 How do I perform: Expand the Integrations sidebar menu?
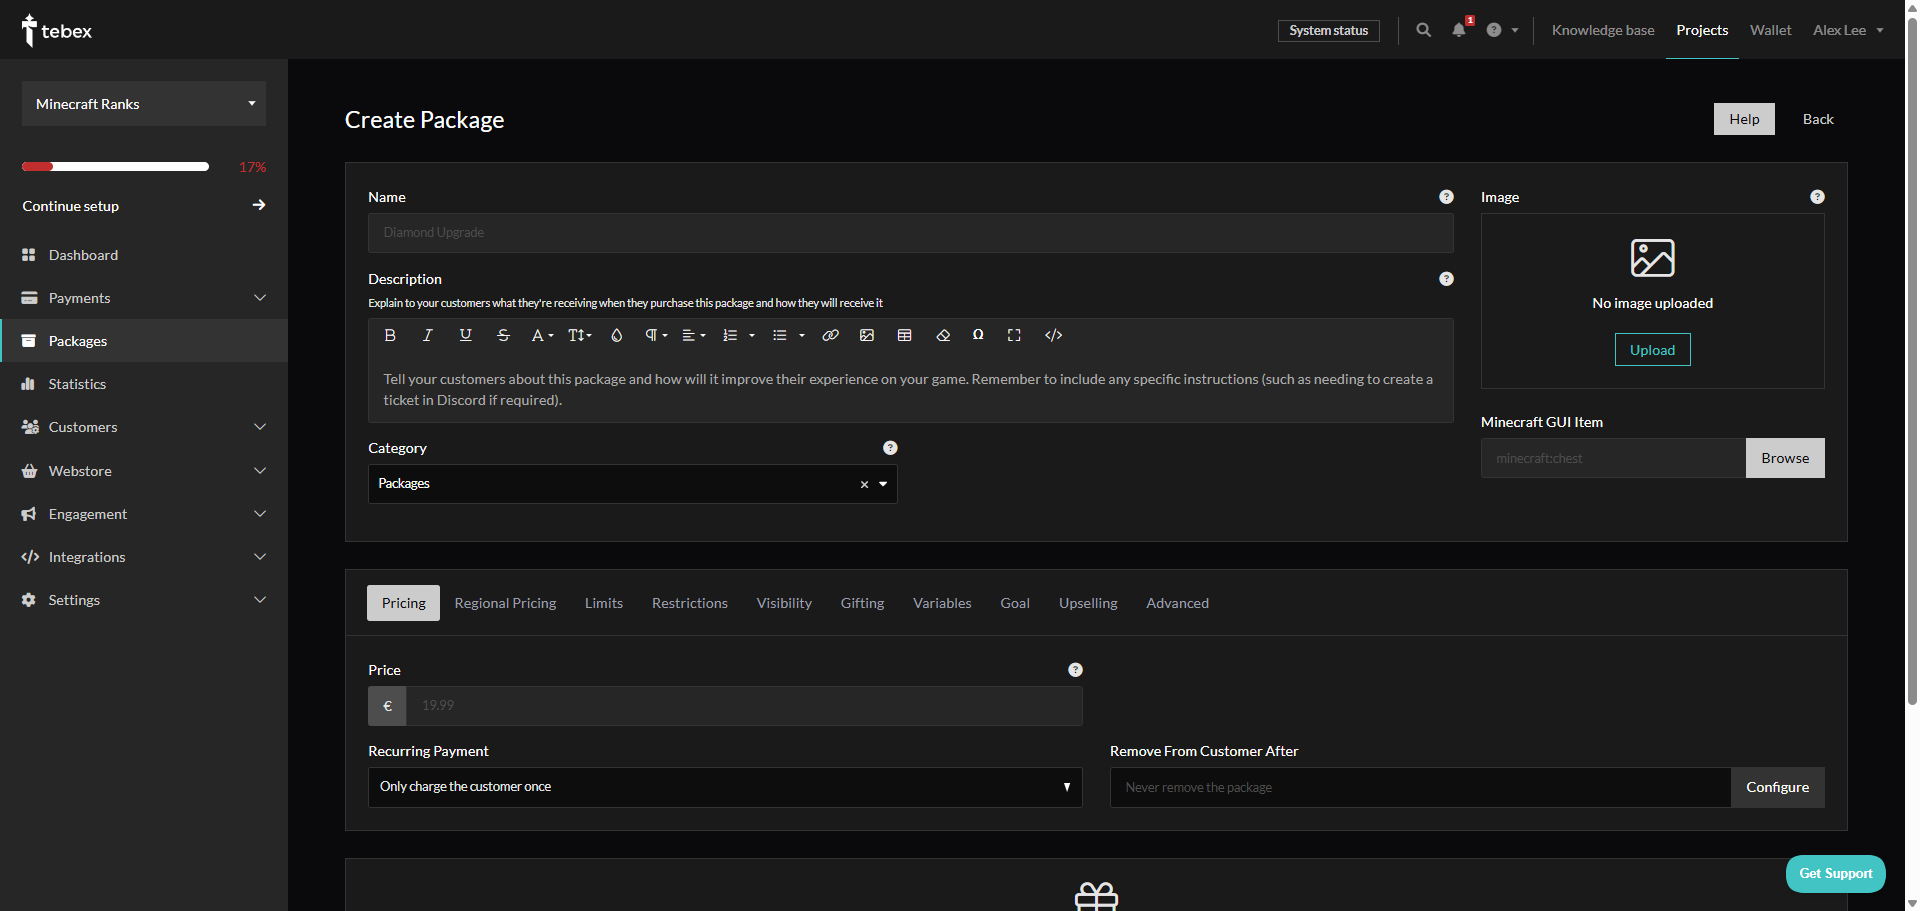[x=260, y=557]
